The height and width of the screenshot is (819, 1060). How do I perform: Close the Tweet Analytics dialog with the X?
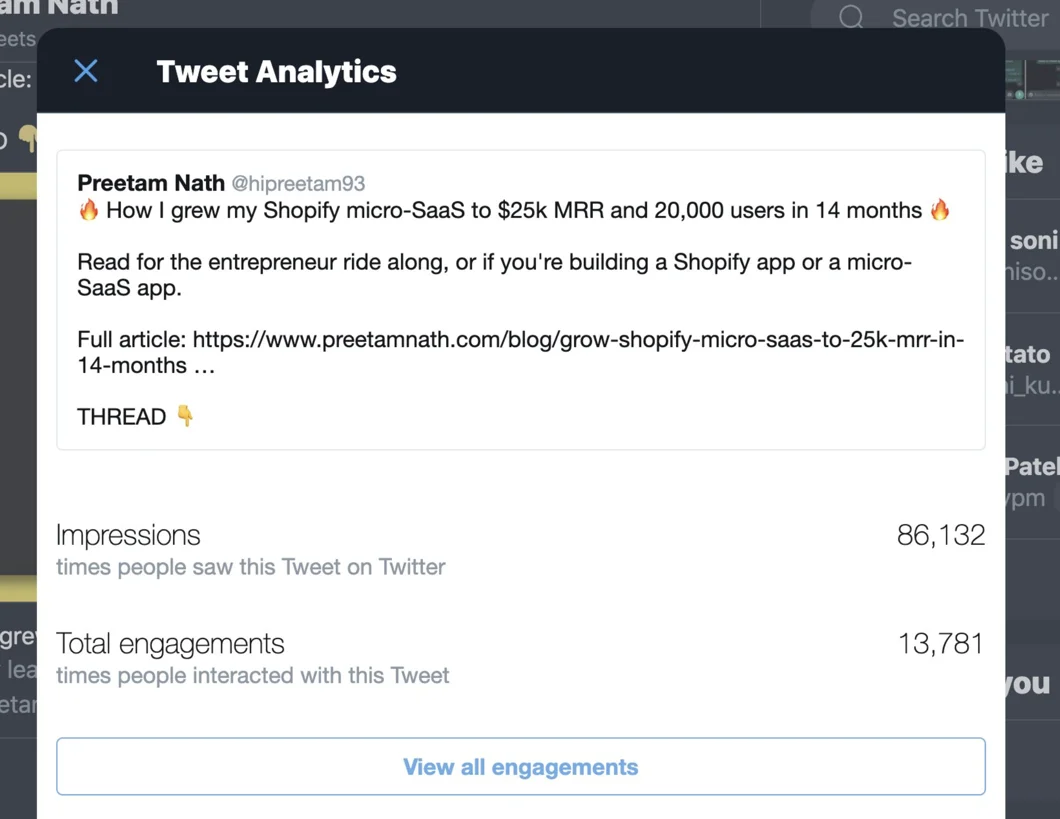click(86, 71)
